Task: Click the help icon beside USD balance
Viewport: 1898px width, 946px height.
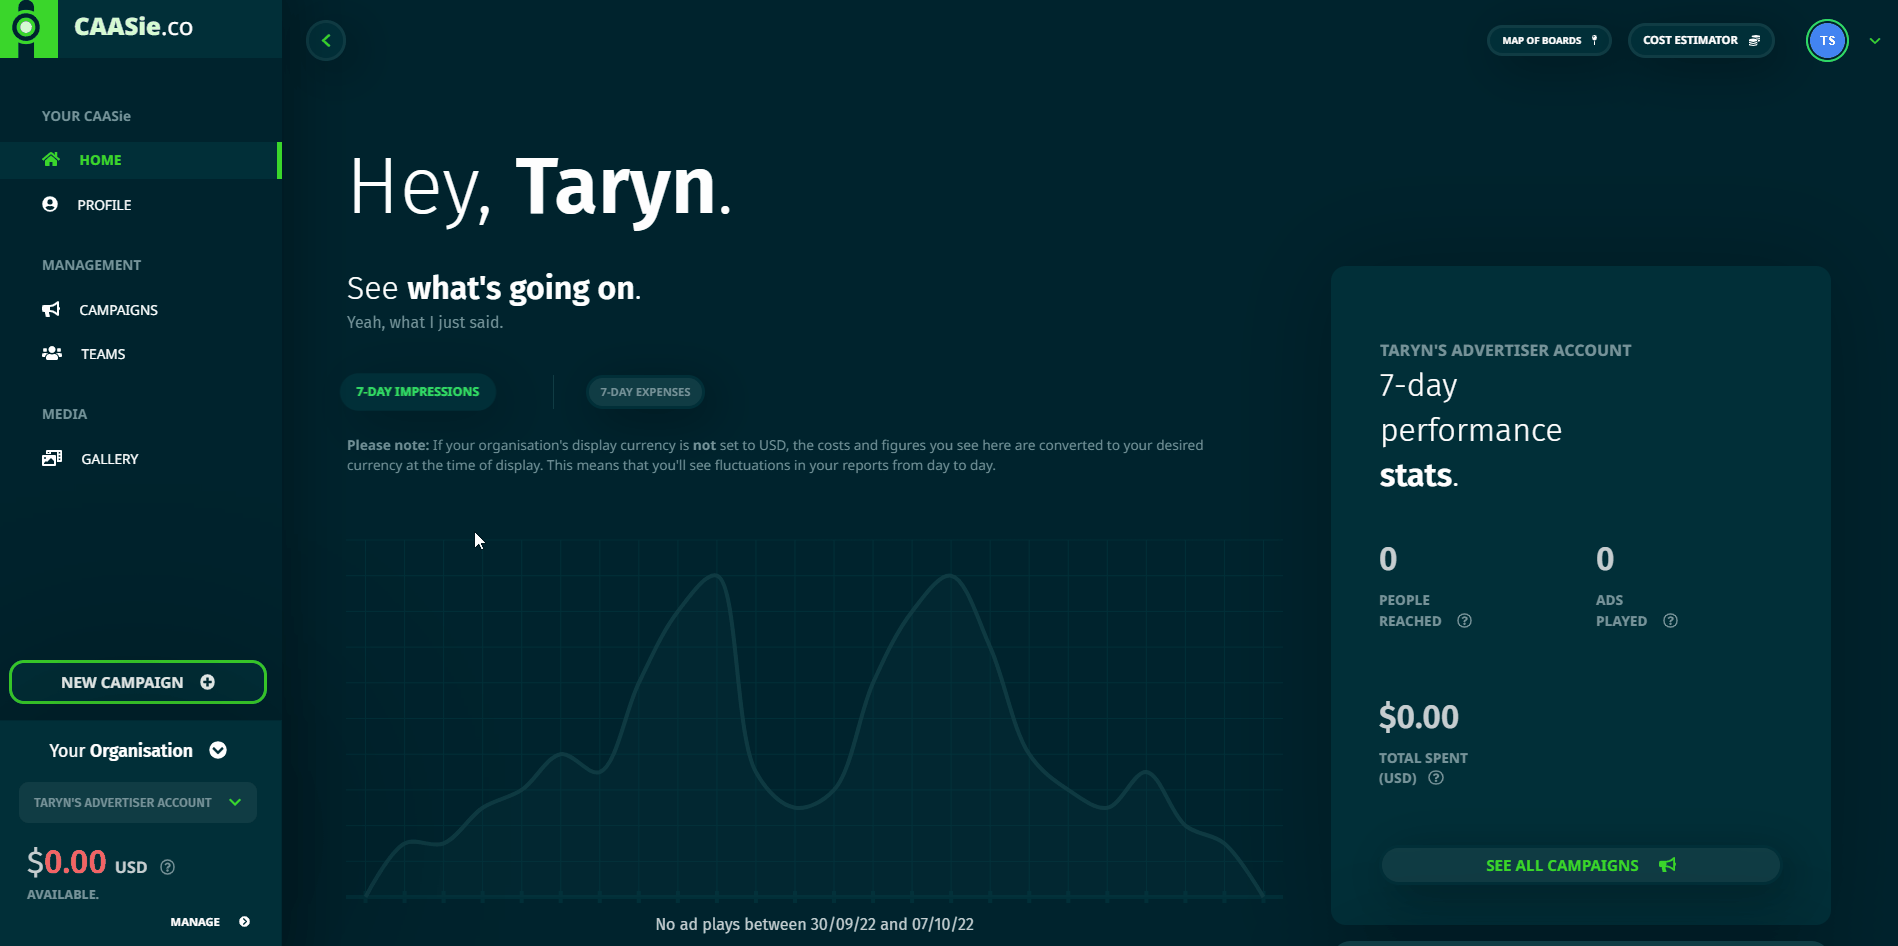Action: [x=168, y=867]
